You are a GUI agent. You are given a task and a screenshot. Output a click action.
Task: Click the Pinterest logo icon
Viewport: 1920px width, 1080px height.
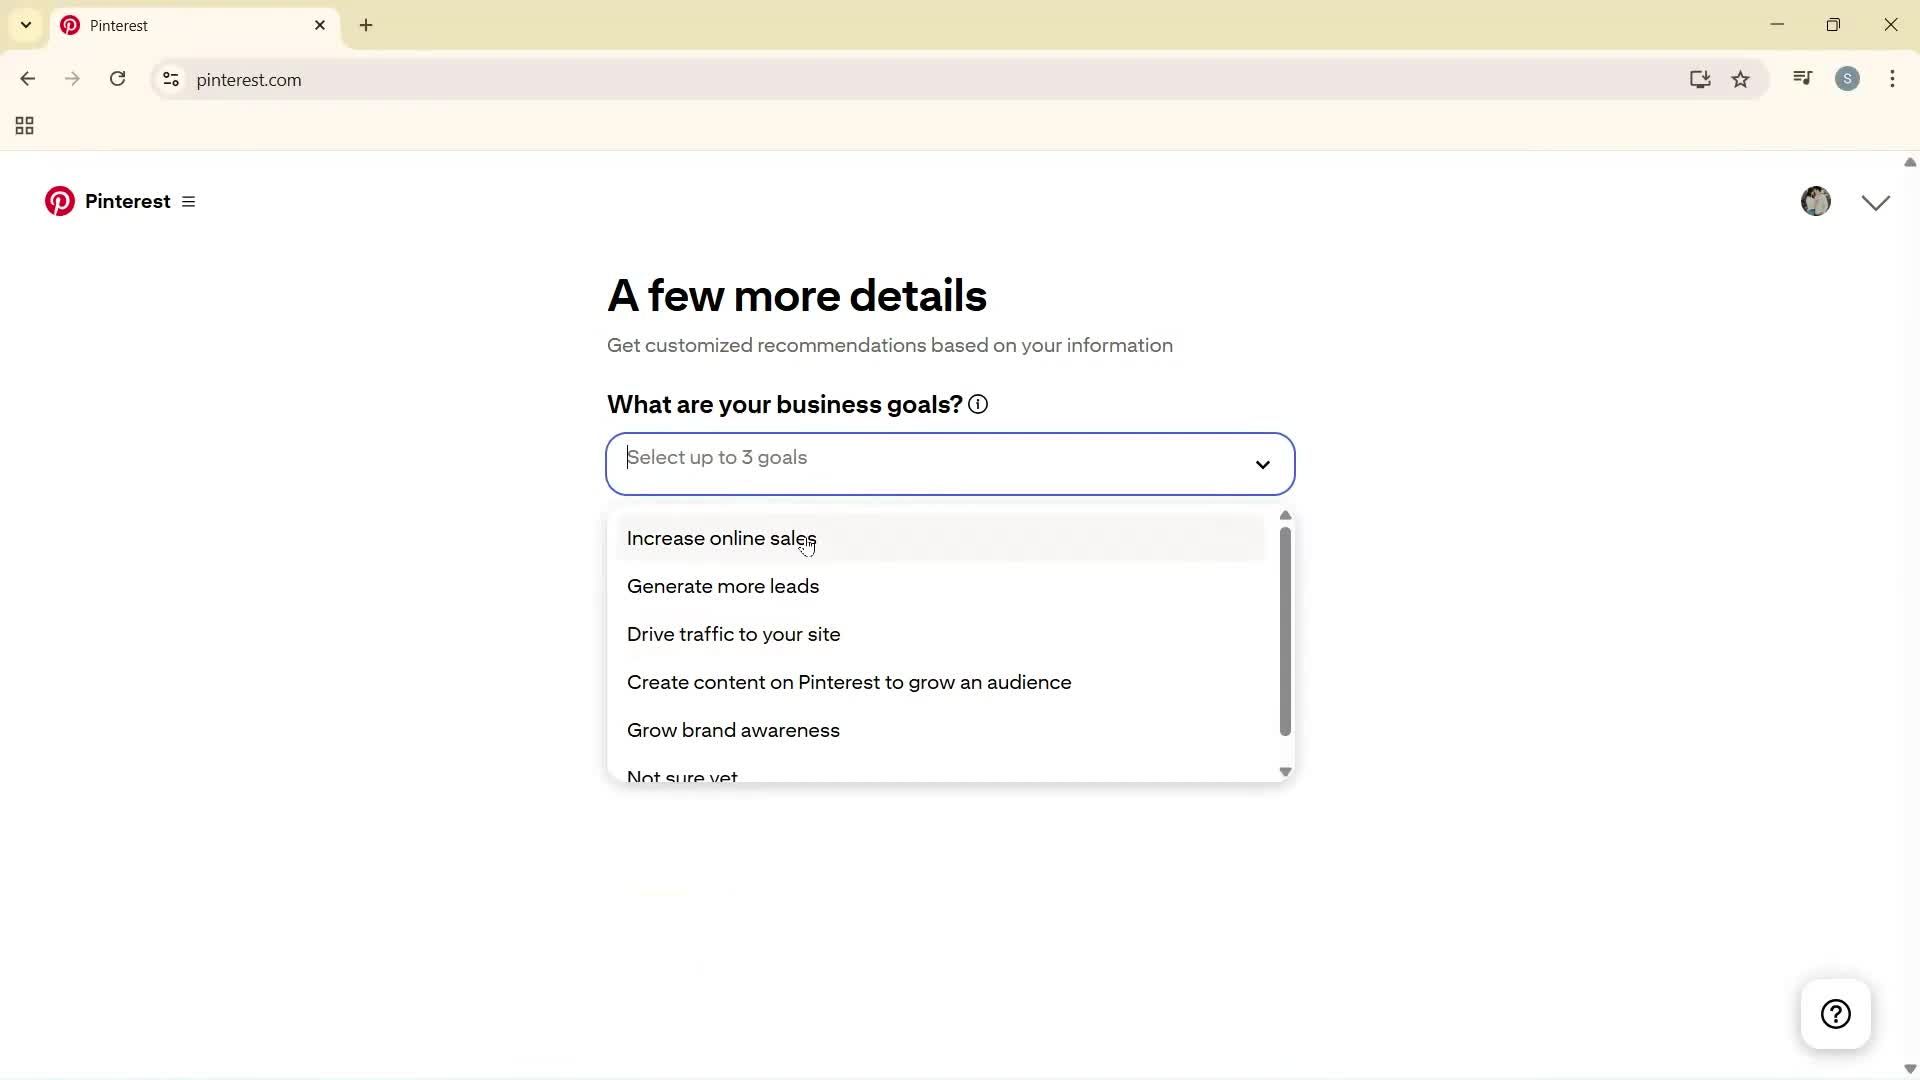coord(59,201)
